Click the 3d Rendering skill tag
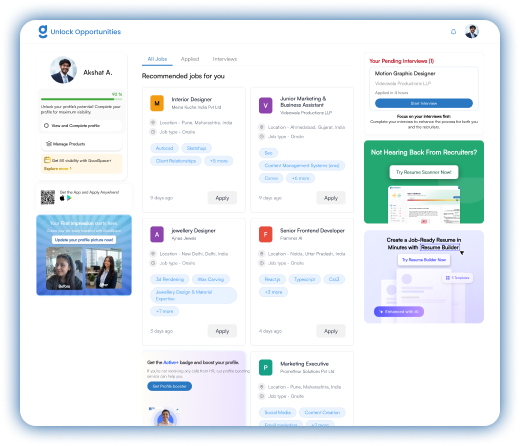Image resolution: width=520 pixels, height=446 pixels. (170, 279)
